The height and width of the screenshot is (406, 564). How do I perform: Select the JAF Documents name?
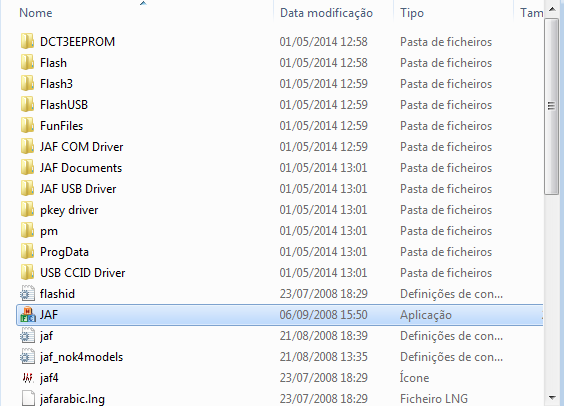(81, 168)
